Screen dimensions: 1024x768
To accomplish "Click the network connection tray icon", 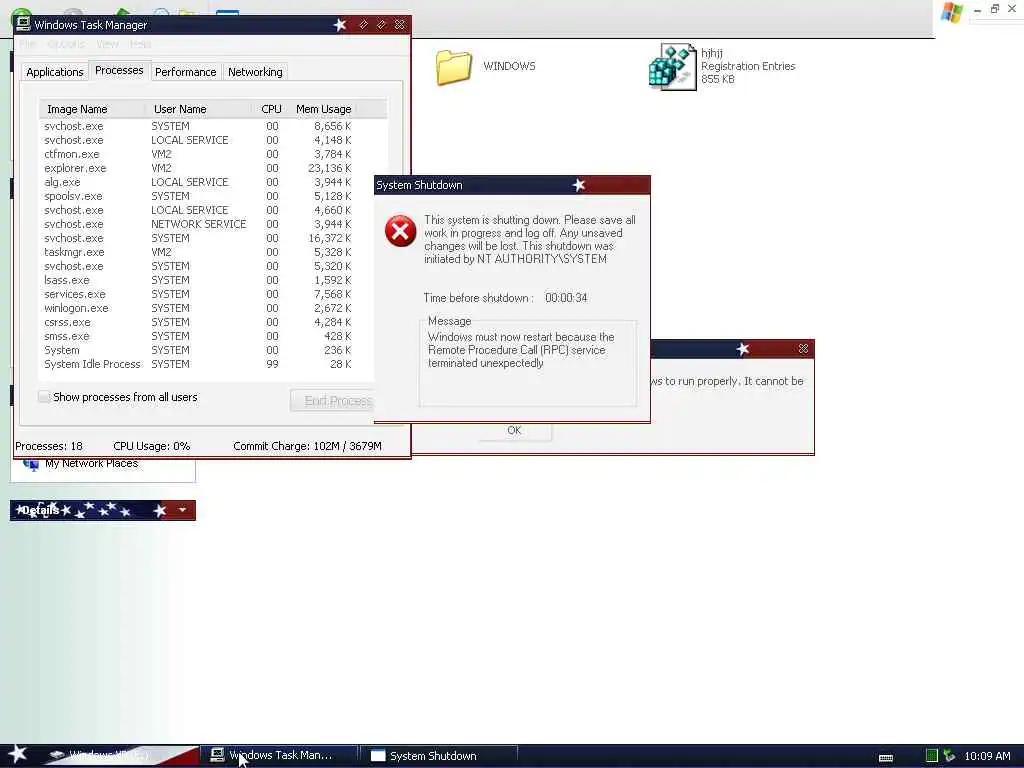I will tap(949, 756).
